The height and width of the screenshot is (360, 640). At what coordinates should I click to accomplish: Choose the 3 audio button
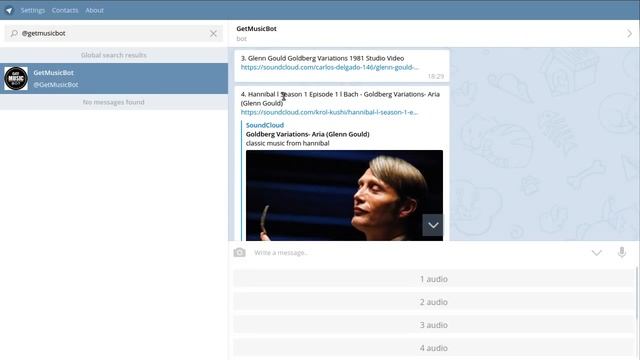coord(433,325)
